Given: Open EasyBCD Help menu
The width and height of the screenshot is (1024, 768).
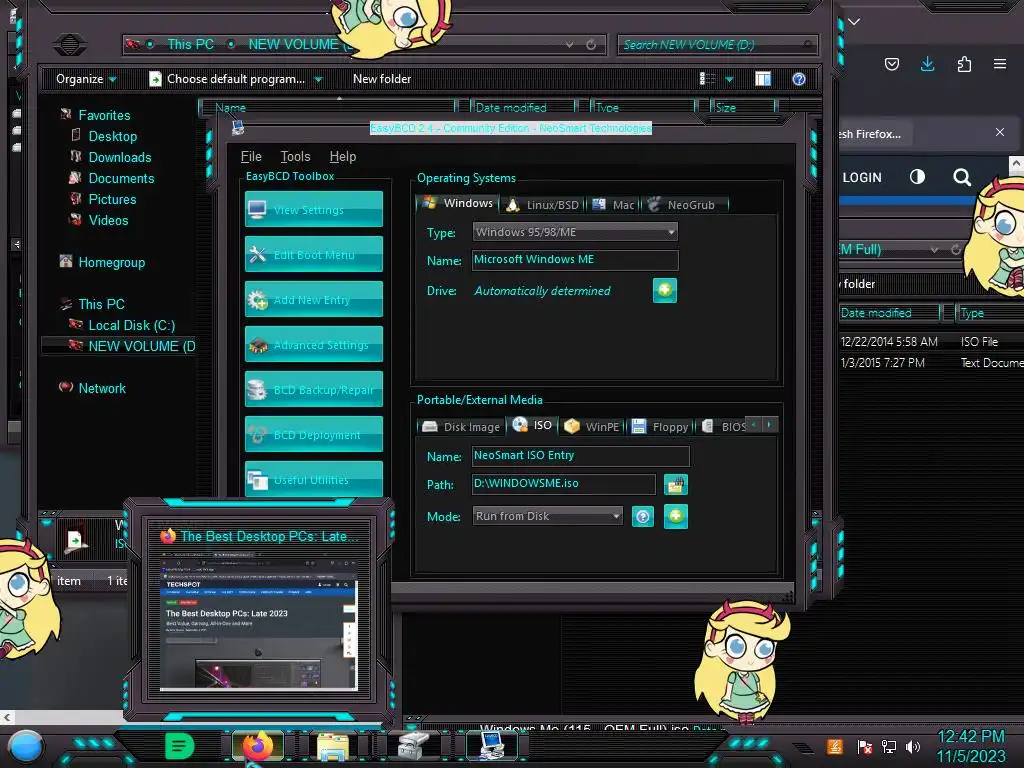Looking at the screenshot, I should 343,157.
